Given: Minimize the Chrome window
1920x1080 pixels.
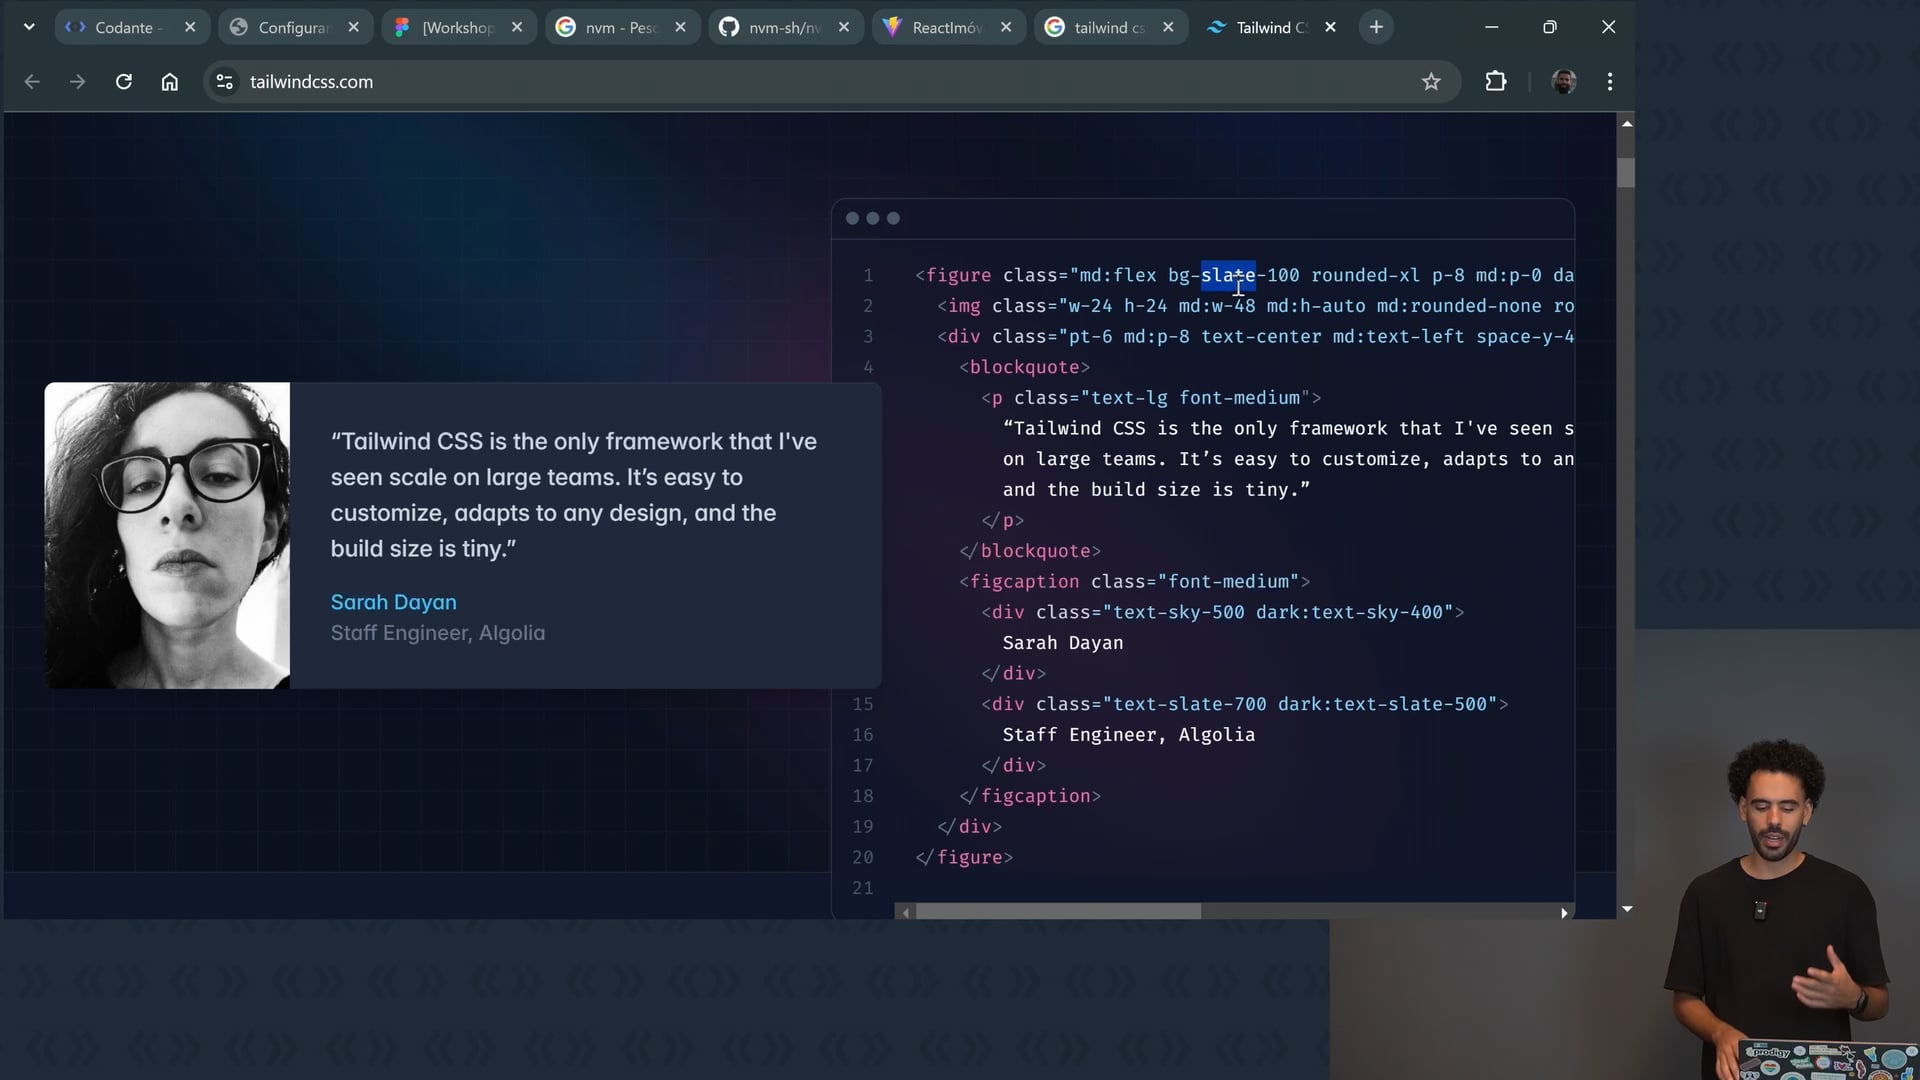Looking at the screenshot, I should [x=1492, y=27].
